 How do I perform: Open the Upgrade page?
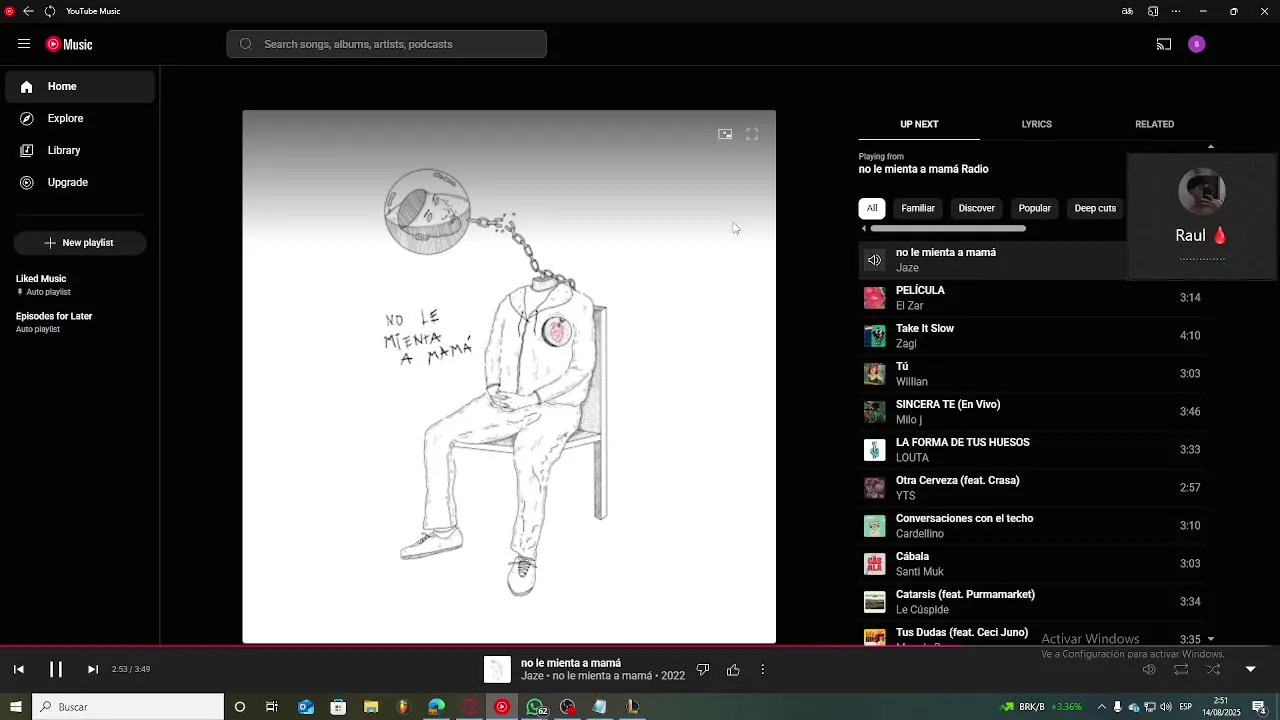(80, 182)
